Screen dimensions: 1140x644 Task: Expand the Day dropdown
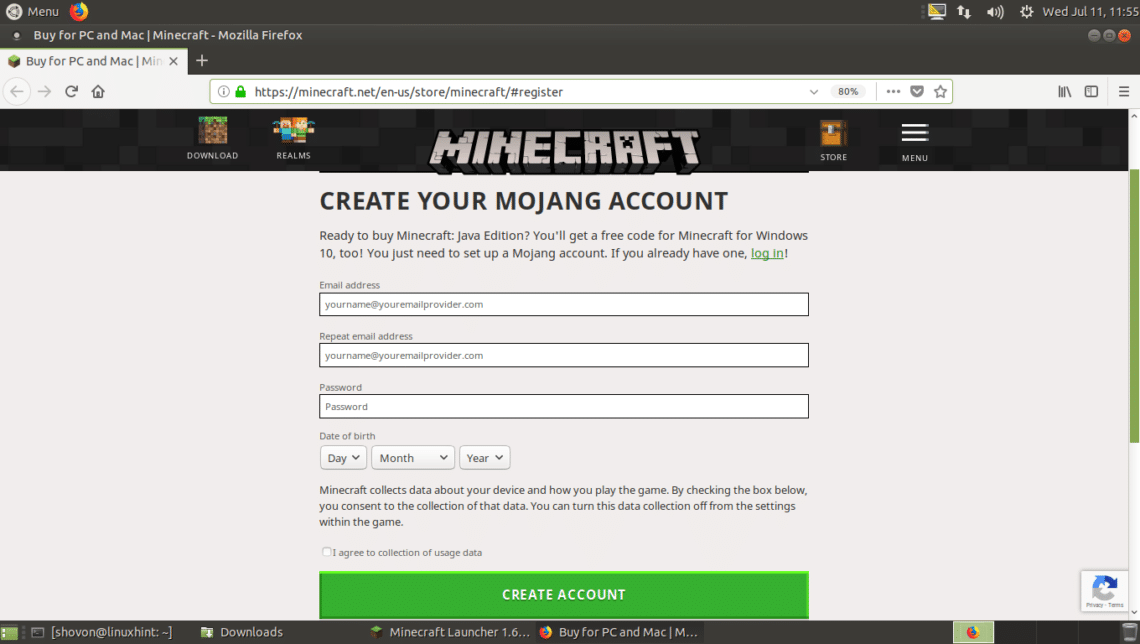point(343,458)
